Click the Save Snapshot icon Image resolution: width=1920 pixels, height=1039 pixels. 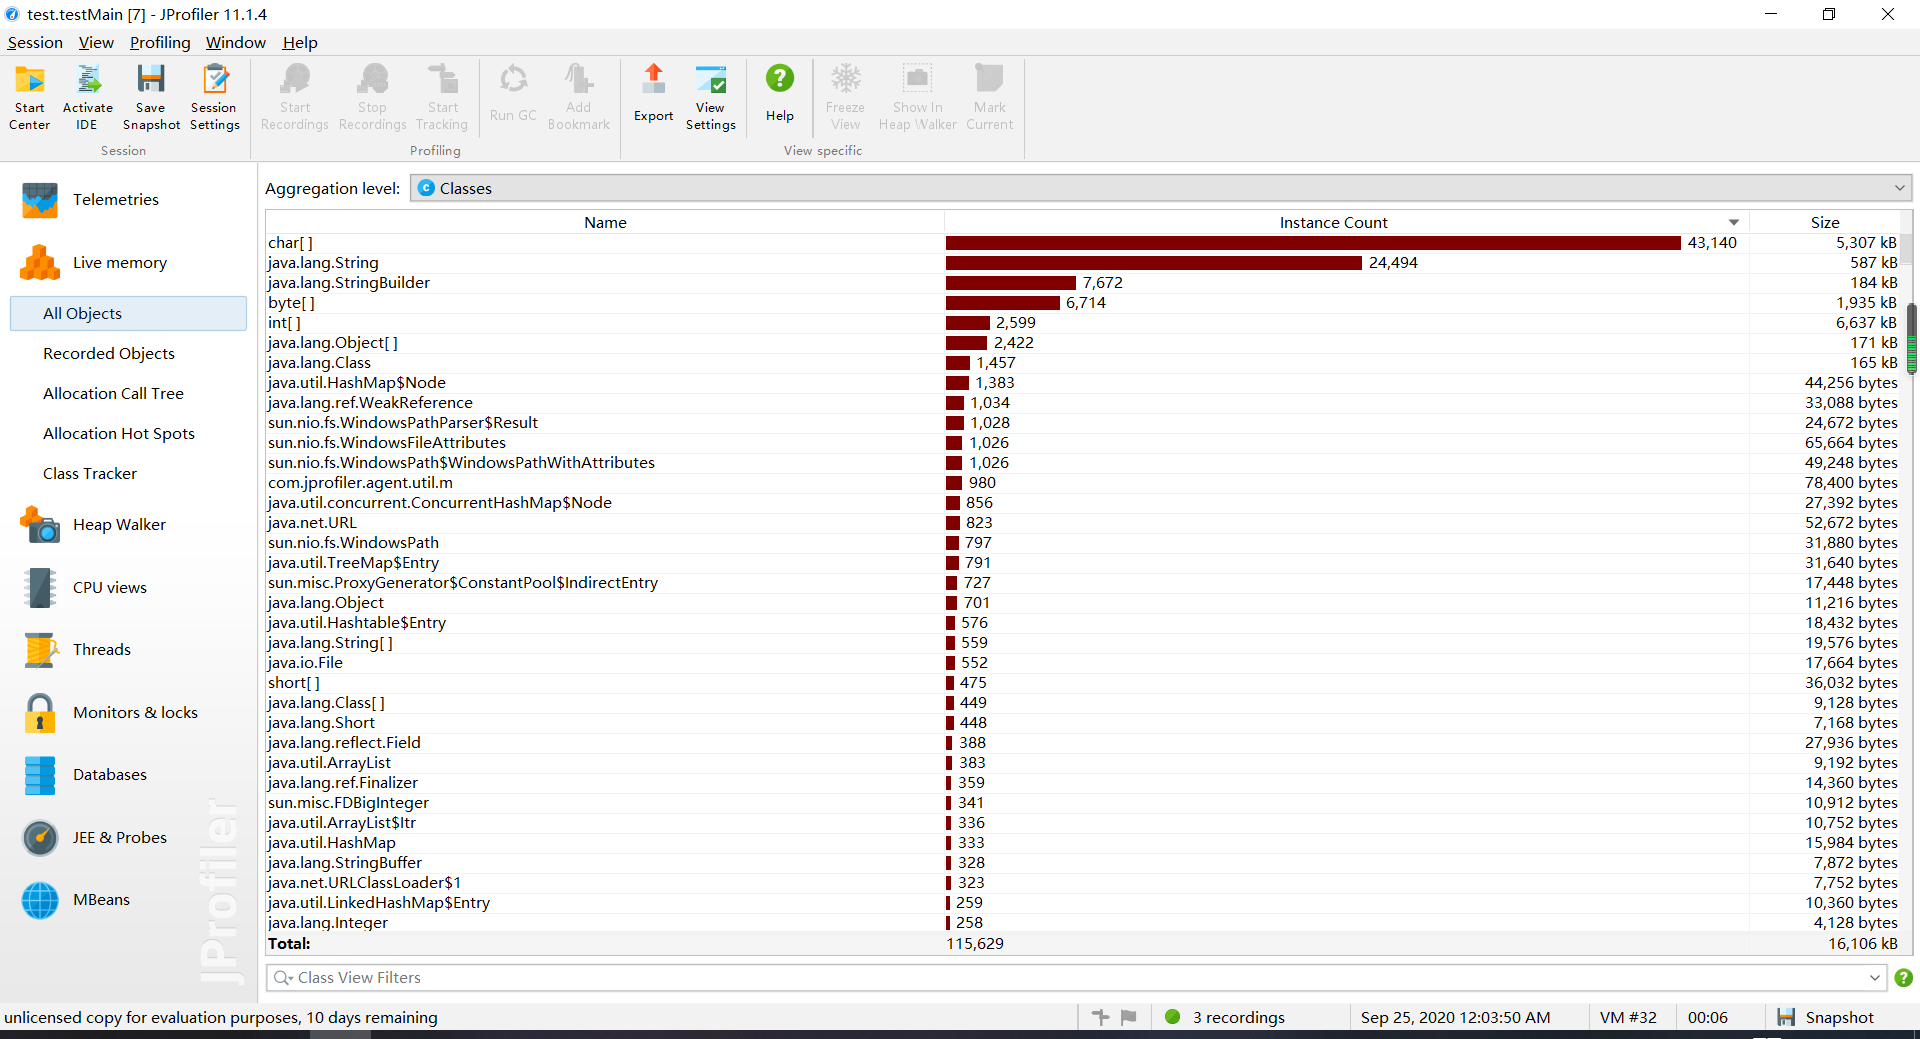(x=151, y=97)
